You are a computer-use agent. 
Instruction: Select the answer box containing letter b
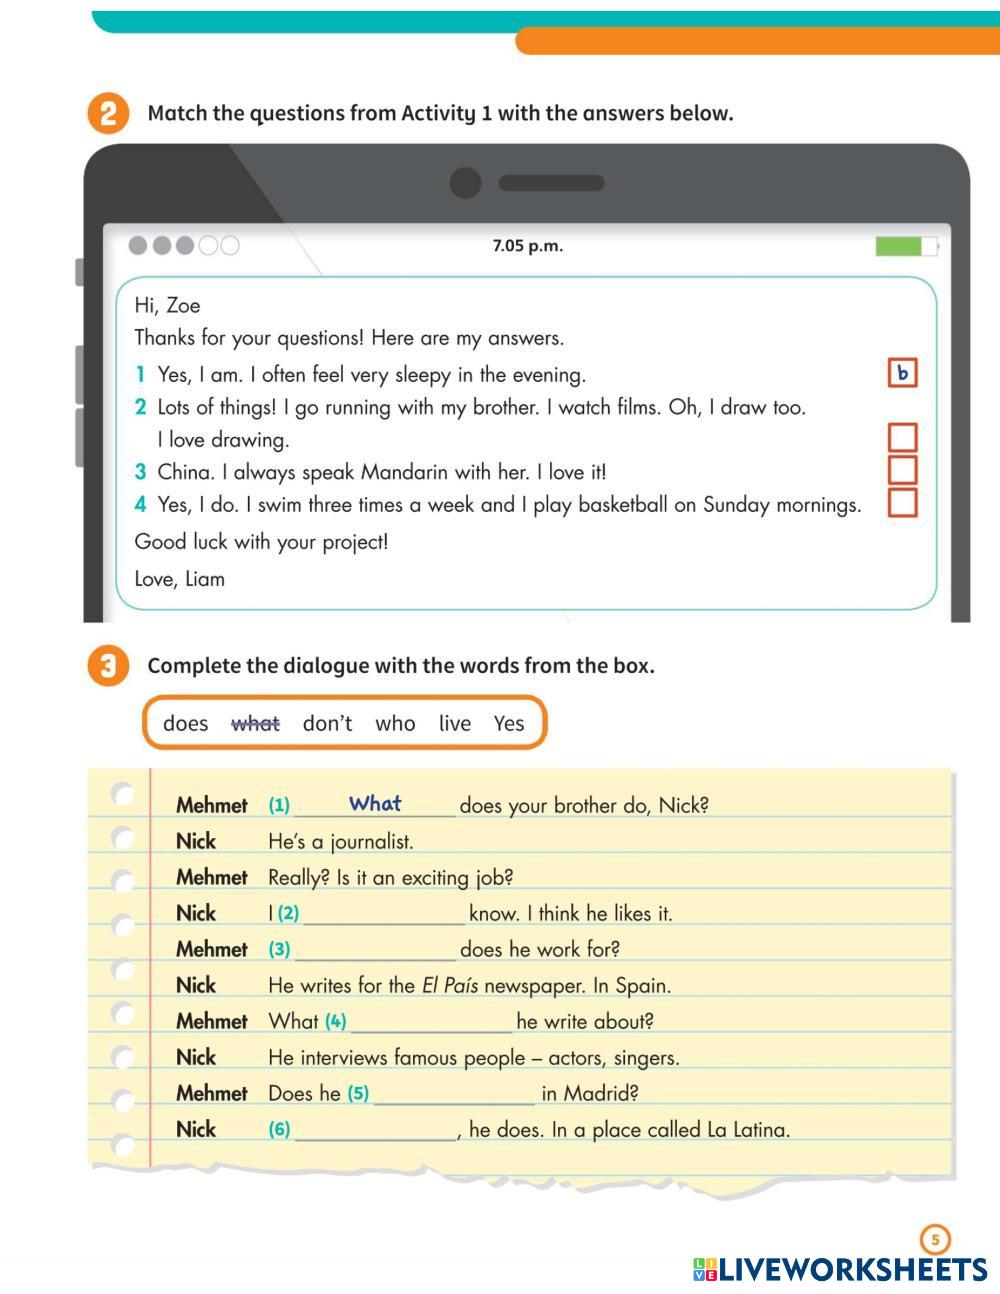(x=902, y=373)
